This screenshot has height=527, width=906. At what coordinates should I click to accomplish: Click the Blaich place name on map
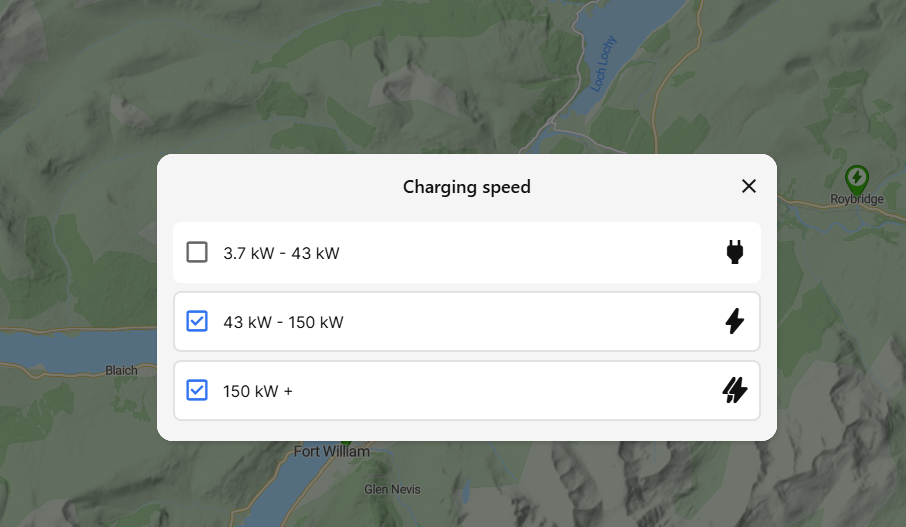121,370
